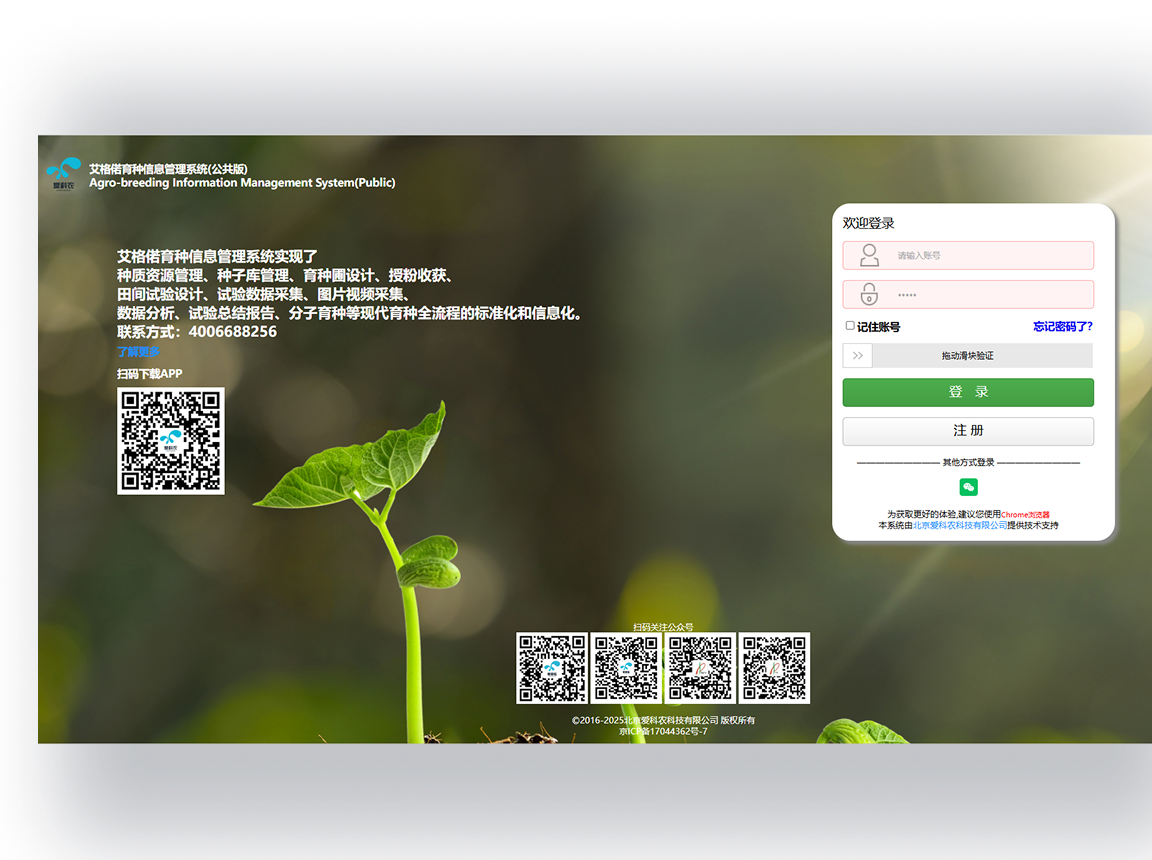Screen dimensions: 1152x860
Task: Click the APP download QR code
Action: click(171, 441)
